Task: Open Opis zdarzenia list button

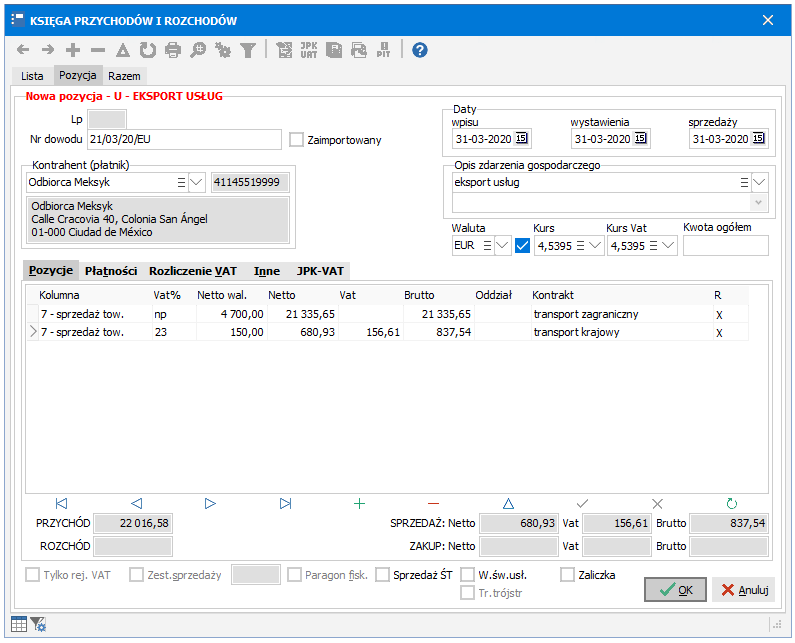Action: tap(744, 183)
